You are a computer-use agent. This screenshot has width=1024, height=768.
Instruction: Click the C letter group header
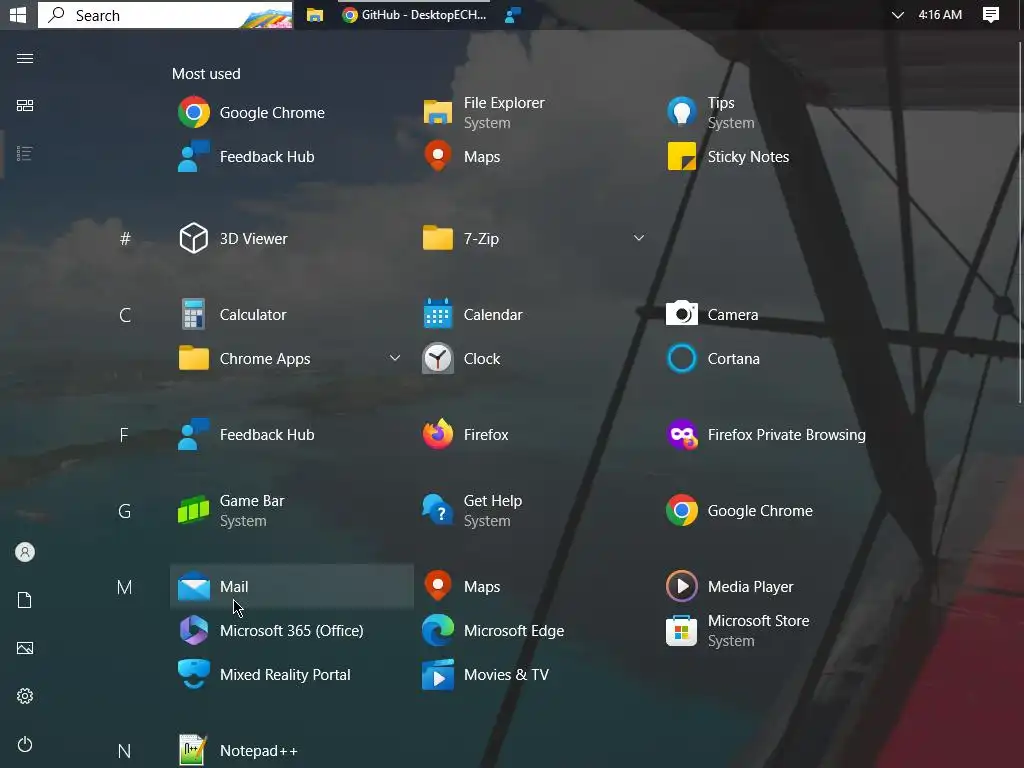pyautogui.click(x=125, y=315)
